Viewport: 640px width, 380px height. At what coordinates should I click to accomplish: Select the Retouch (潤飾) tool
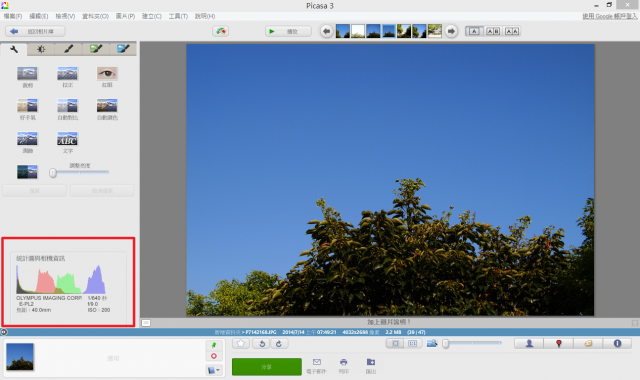[27, 139]
